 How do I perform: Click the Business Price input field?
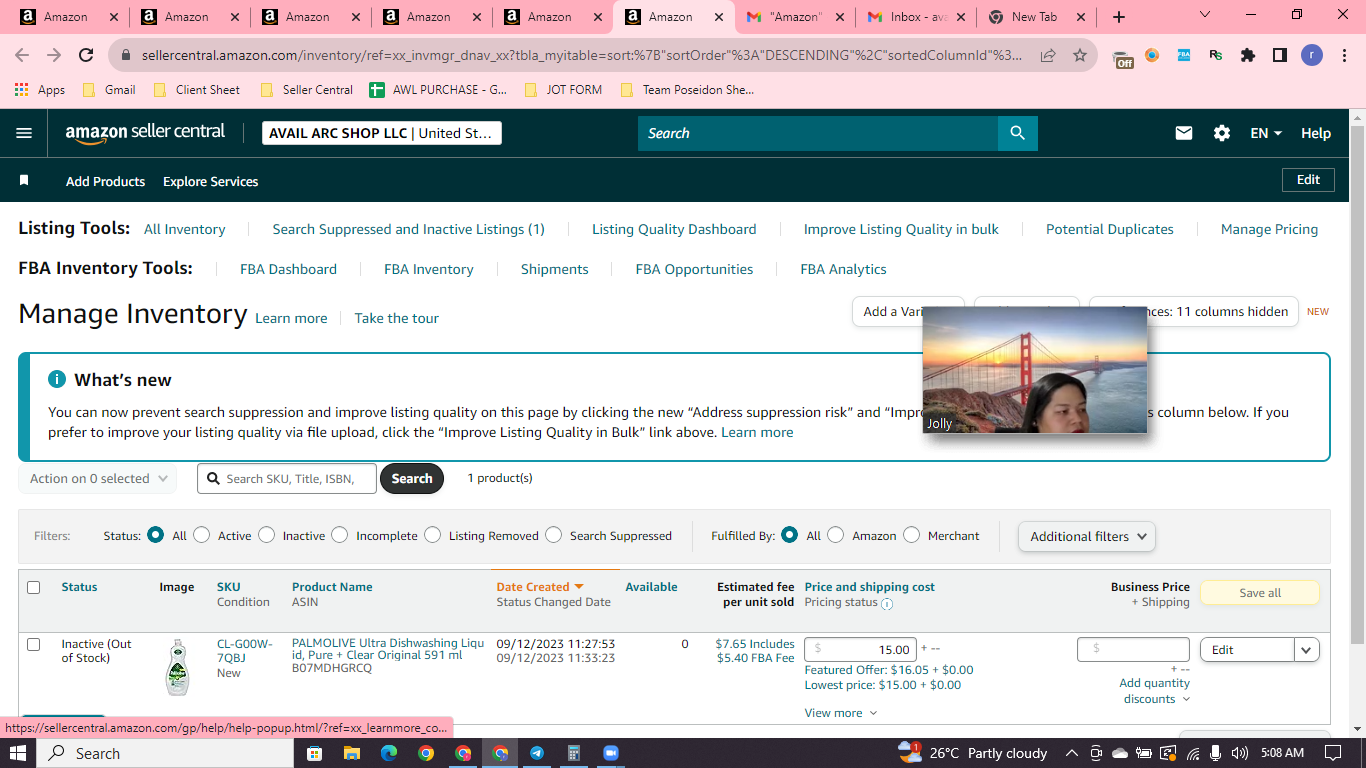pos(1133,649)
